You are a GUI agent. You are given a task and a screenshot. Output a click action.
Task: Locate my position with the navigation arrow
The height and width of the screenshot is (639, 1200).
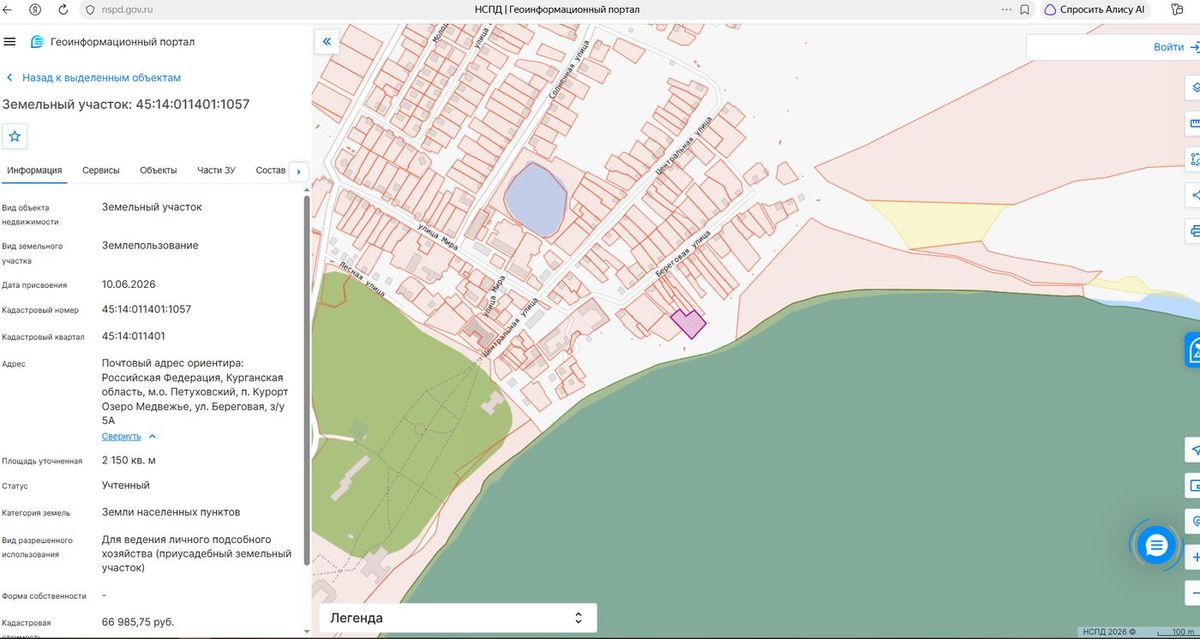1194,449
